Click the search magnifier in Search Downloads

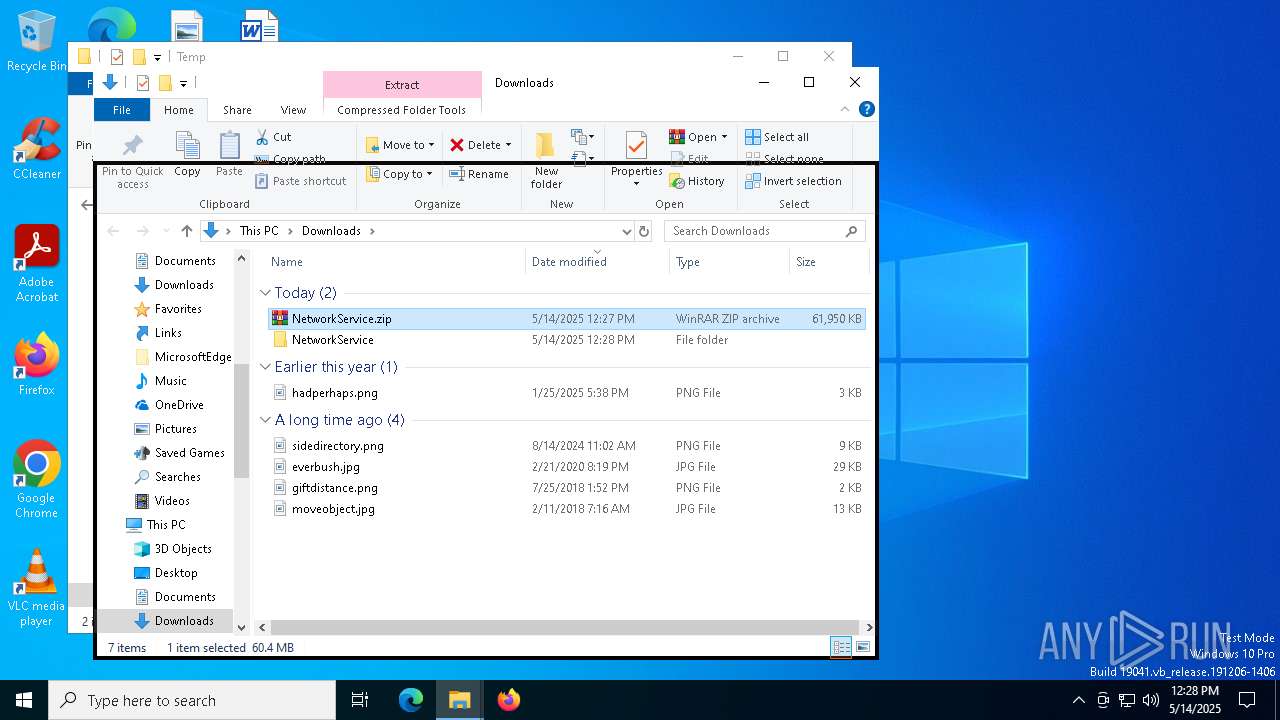[851, 231]
